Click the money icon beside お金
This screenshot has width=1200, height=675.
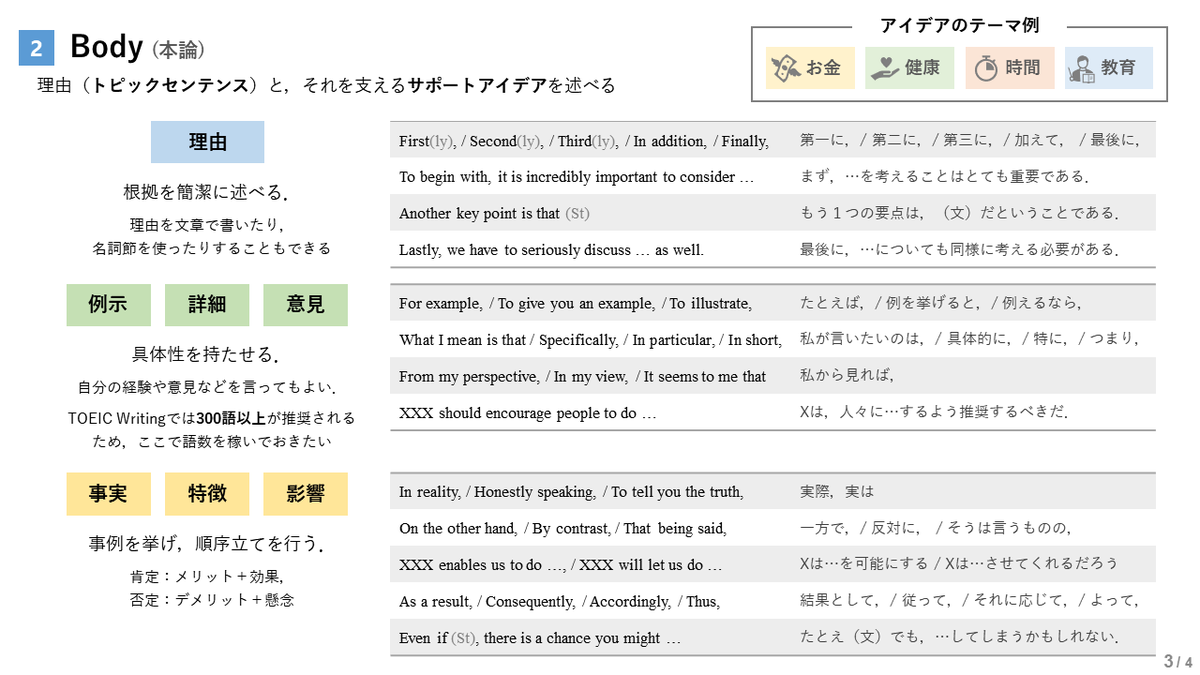point(788,68)
